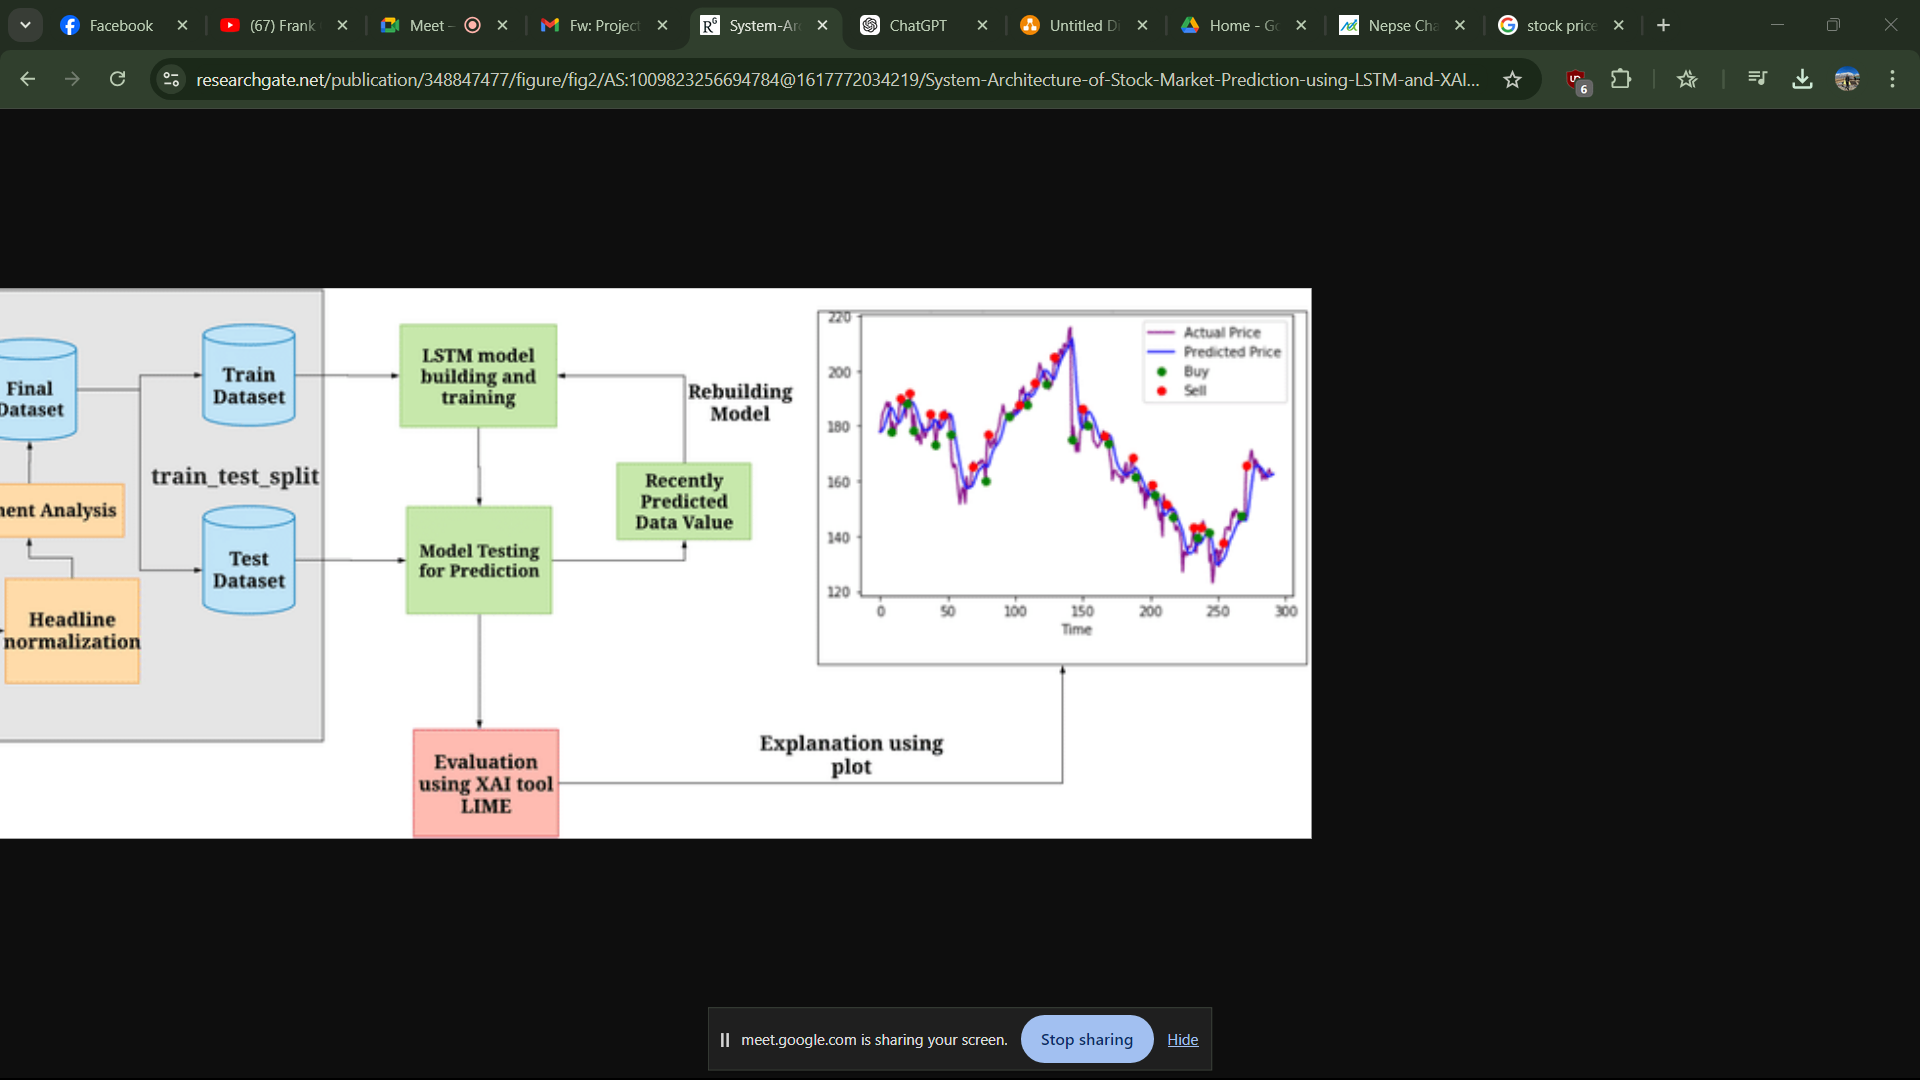The image size is (1920, 1080).
Task: Click the browser back arrow
Action: (27, 79)
